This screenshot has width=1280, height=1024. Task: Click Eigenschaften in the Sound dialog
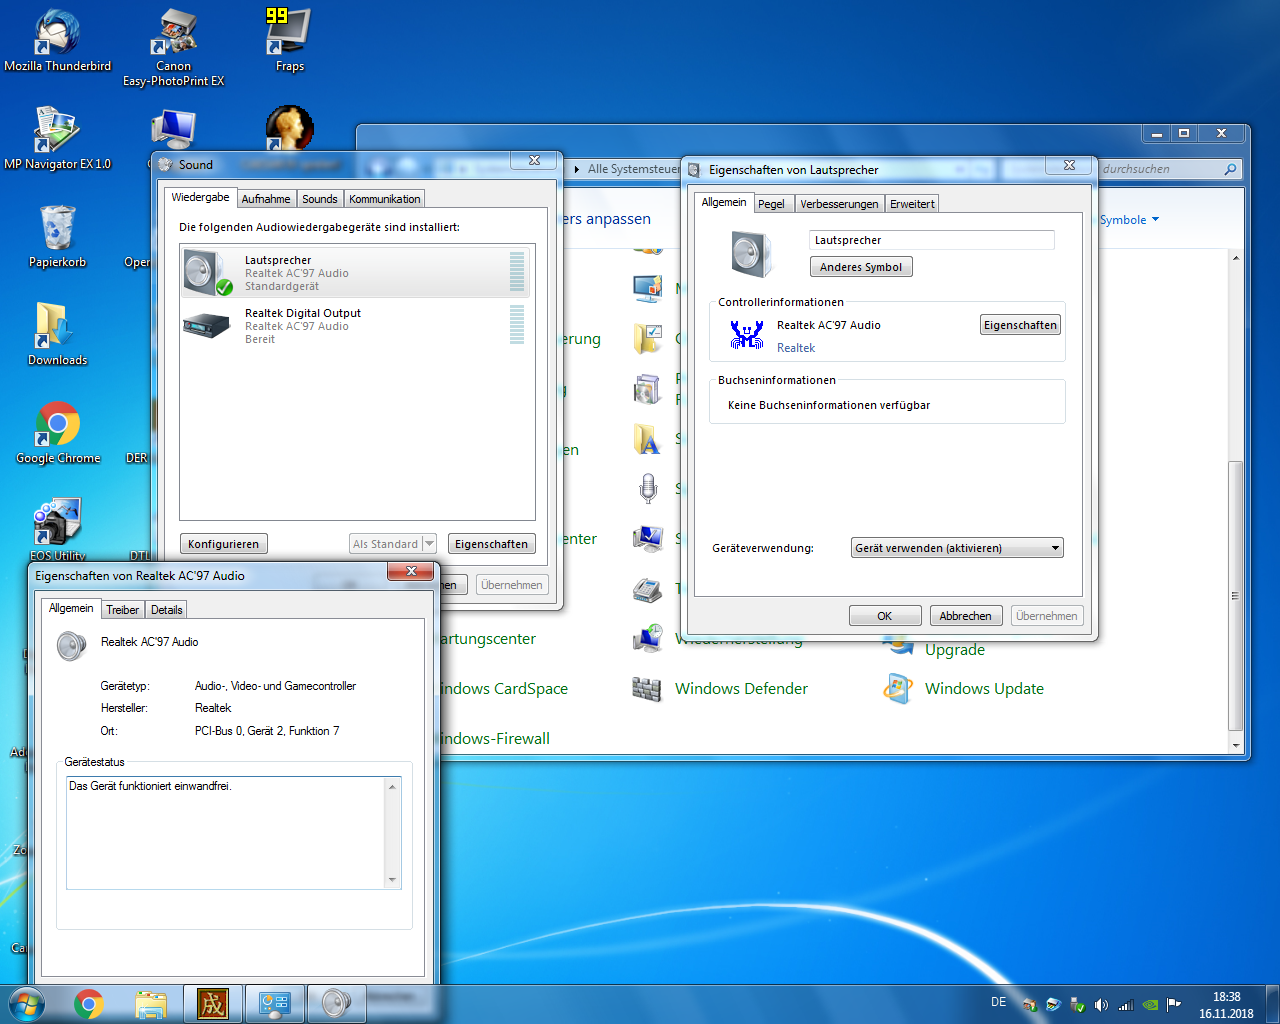tap(491, 544)
